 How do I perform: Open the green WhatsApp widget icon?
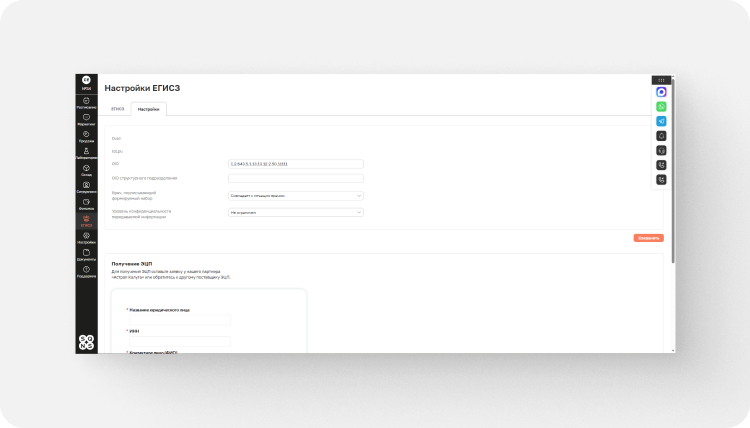[x=661, y=107]
